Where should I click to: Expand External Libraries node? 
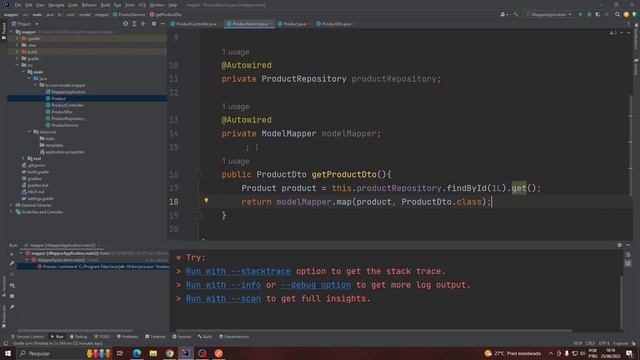coord(12,205)
